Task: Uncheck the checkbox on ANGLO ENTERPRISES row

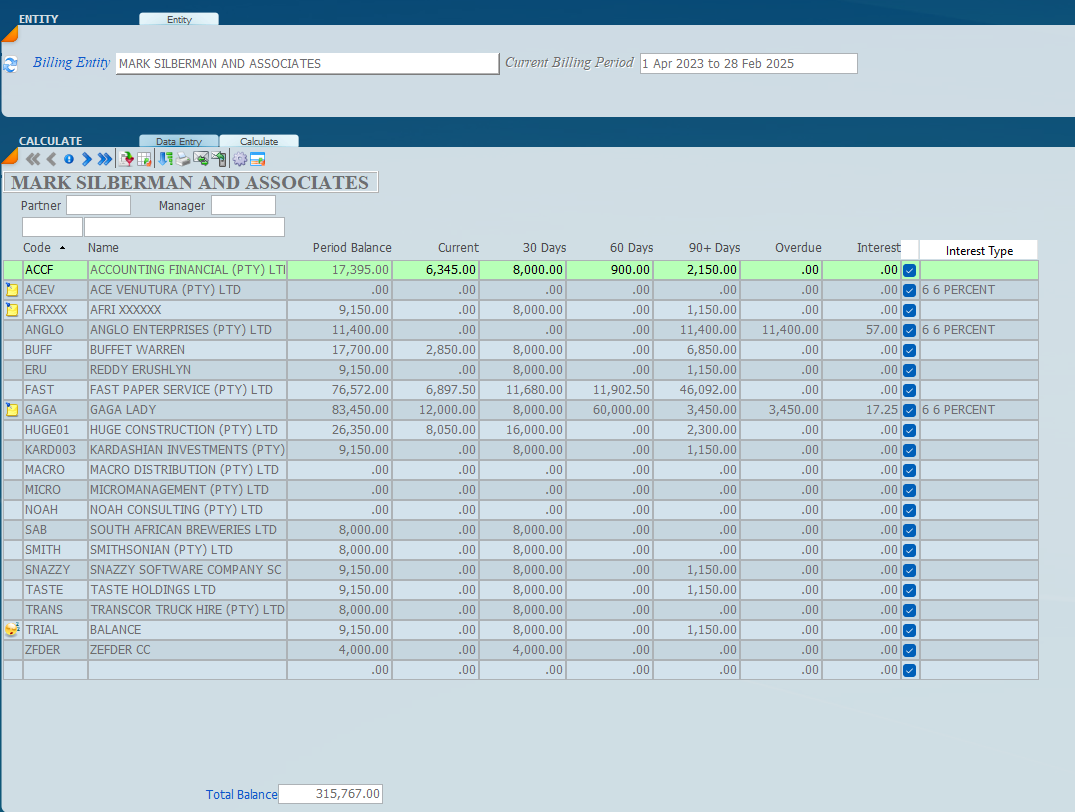Action: click(x=909, y=330)
